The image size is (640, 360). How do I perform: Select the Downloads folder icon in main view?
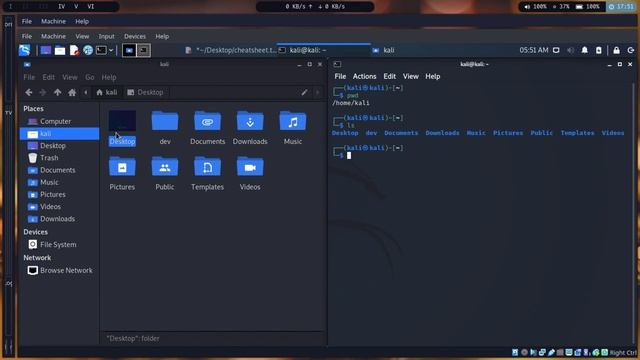pos(250,121)
